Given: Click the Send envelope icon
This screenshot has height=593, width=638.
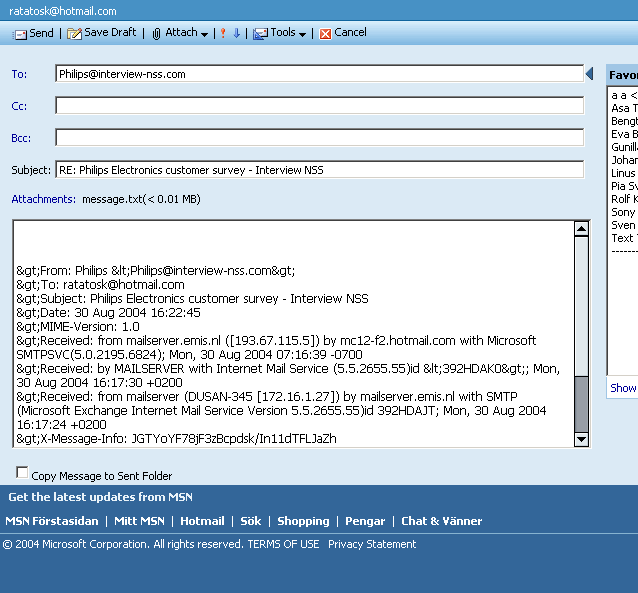Looking at the screenshot, I should click(19, 34).
